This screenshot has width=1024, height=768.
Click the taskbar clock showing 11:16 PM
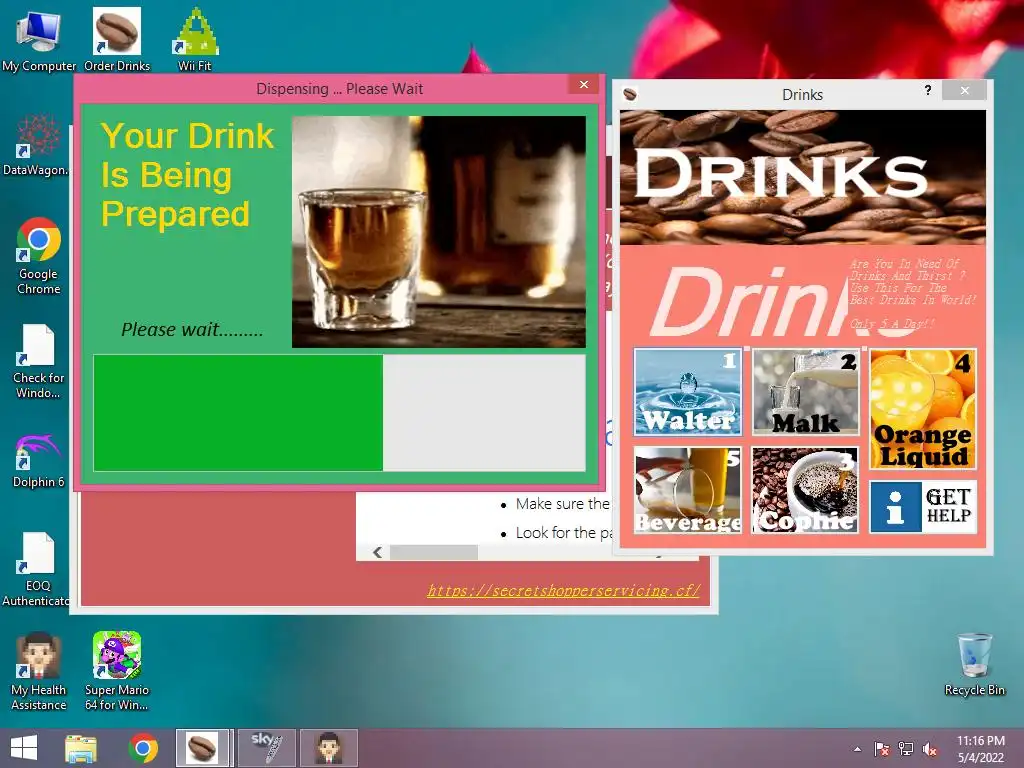981,749
